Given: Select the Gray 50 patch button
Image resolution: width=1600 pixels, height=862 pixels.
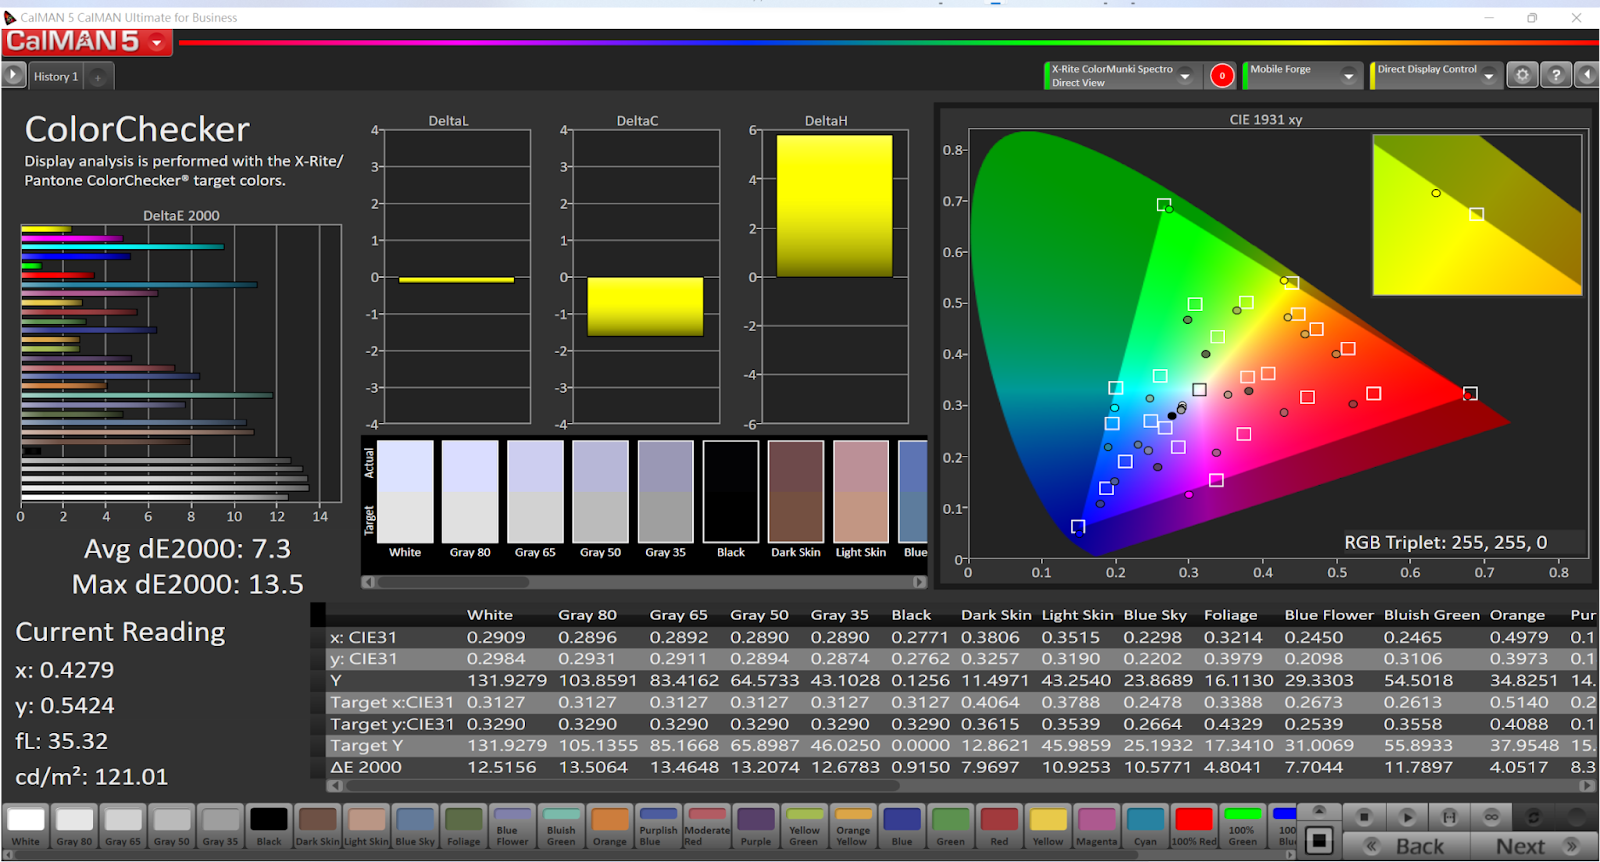Looking at the screenshot, I should pos(171,826).
